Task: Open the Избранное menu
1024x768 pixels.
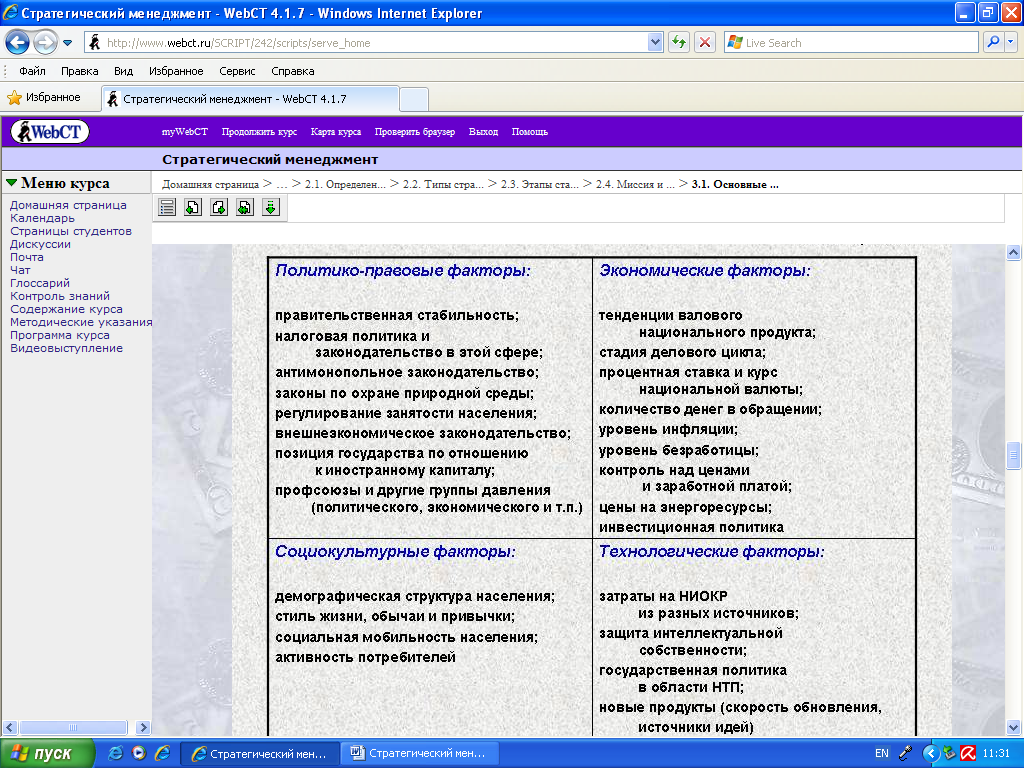Action: point(176,71)
